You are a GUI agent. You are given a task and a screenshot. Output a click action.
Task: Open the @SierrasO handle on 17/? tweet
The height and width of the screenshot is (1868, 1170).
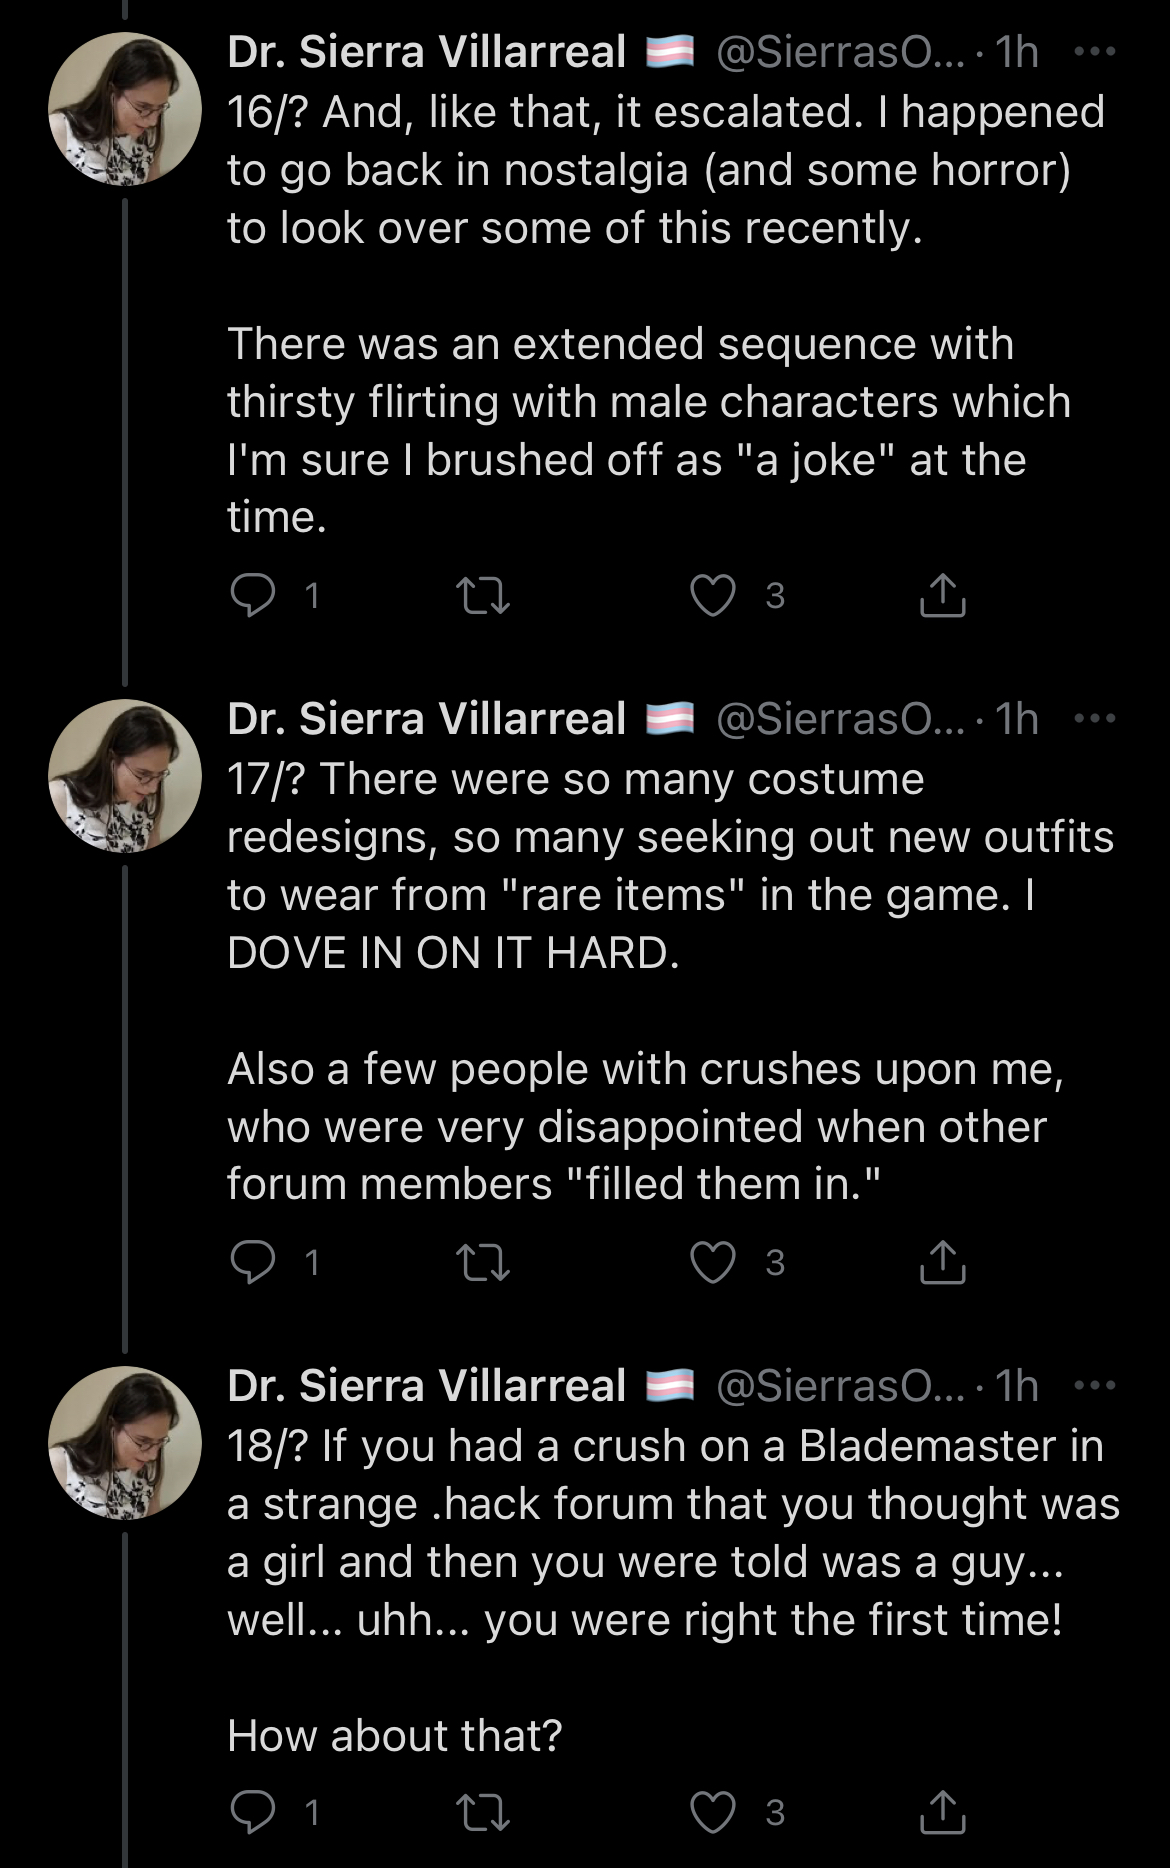click(x=840, y=719)
